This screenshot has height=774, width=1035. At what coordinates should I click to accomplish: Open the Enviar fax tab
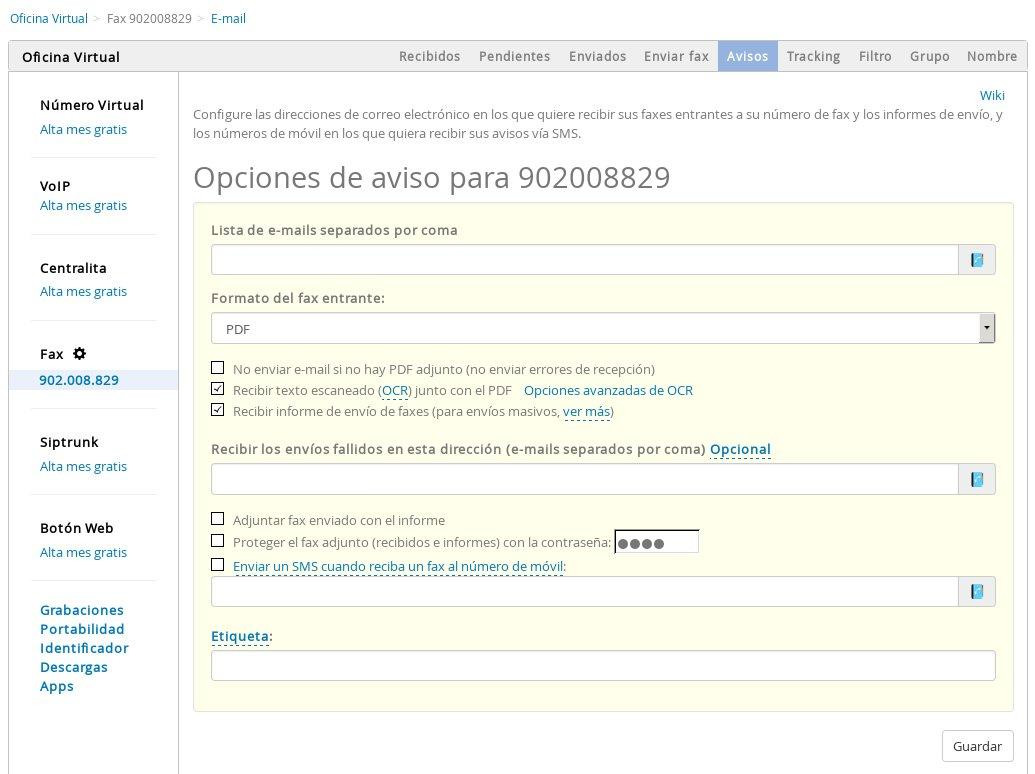pos(676,56)
